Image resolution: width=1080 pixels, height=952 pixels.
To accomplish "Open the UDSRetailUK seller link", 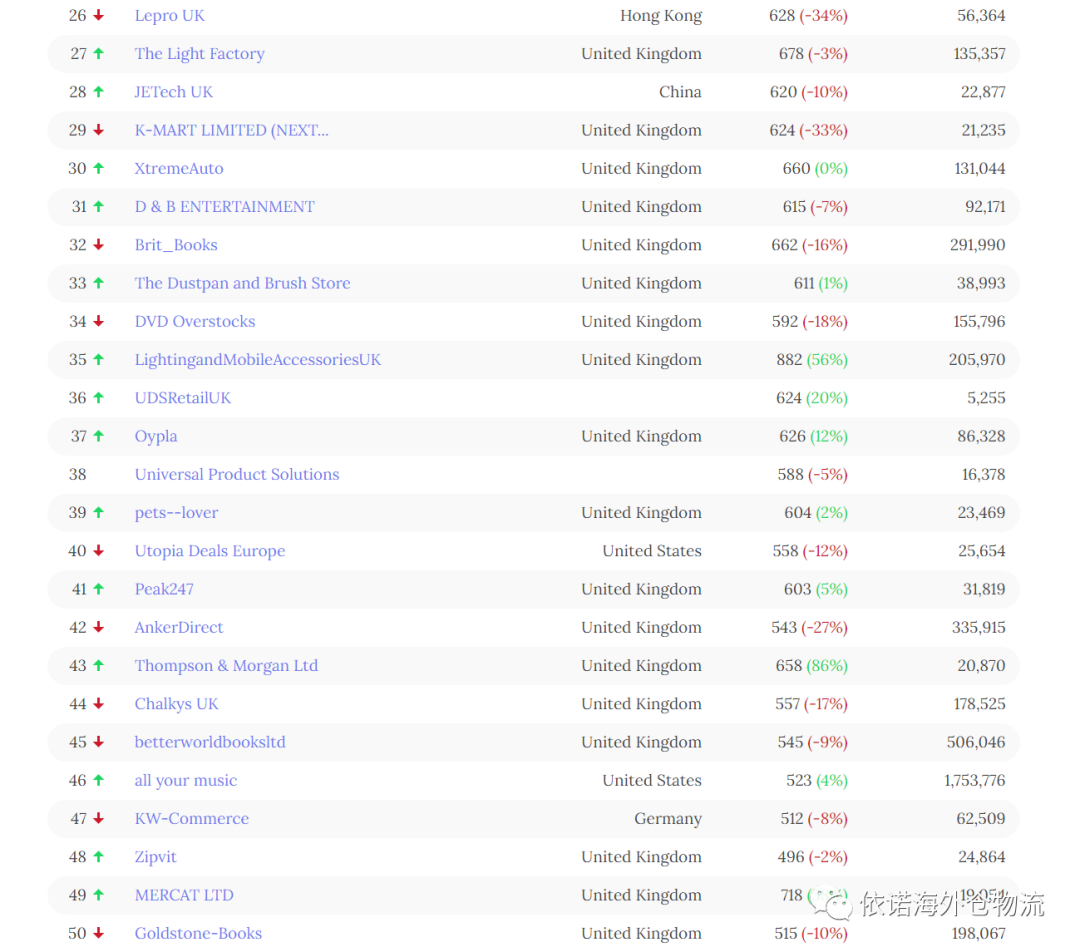I will (x=183, y=398).
